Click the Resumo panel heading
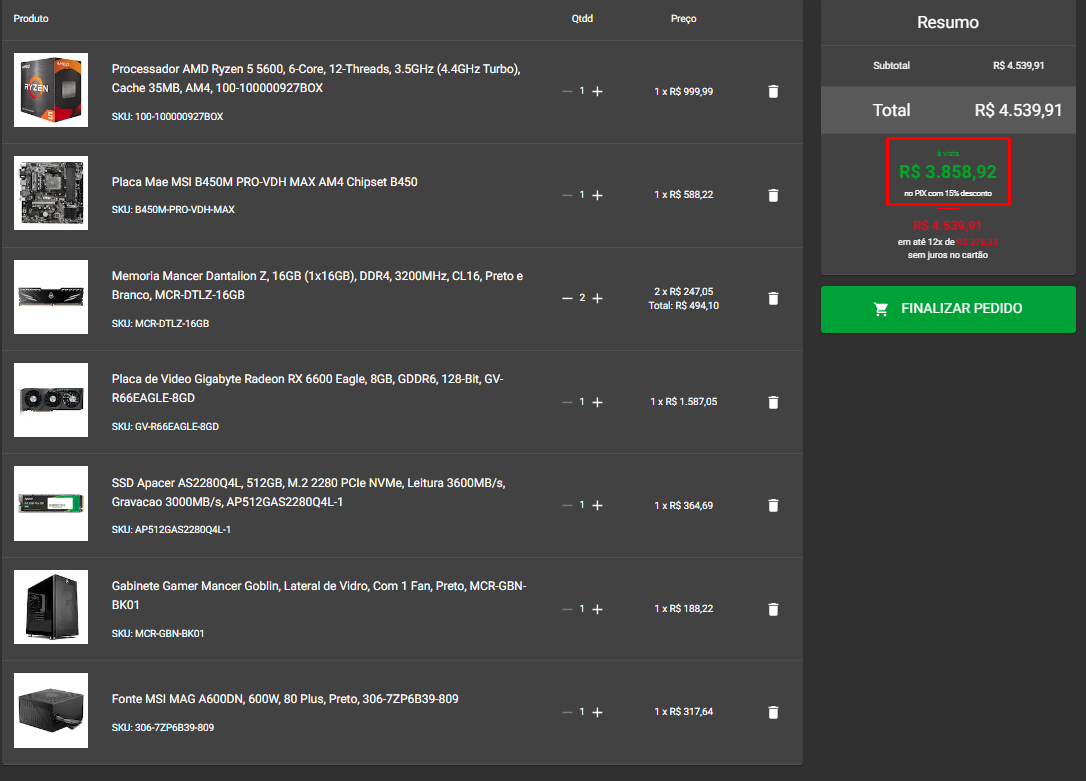The image size is (1086, 781). 947,22
